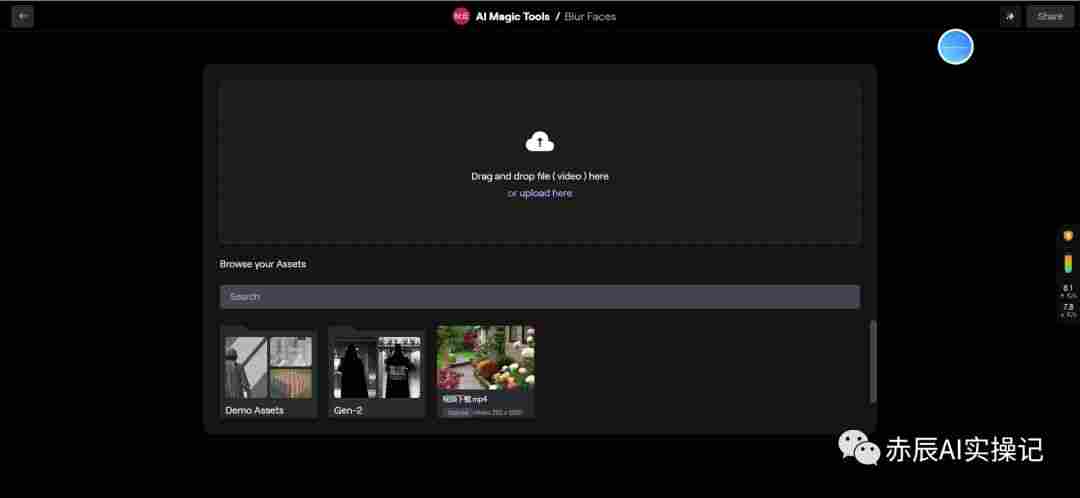
Task: Click the assets panel vertical scrollbar
Action: pos(873,362)
